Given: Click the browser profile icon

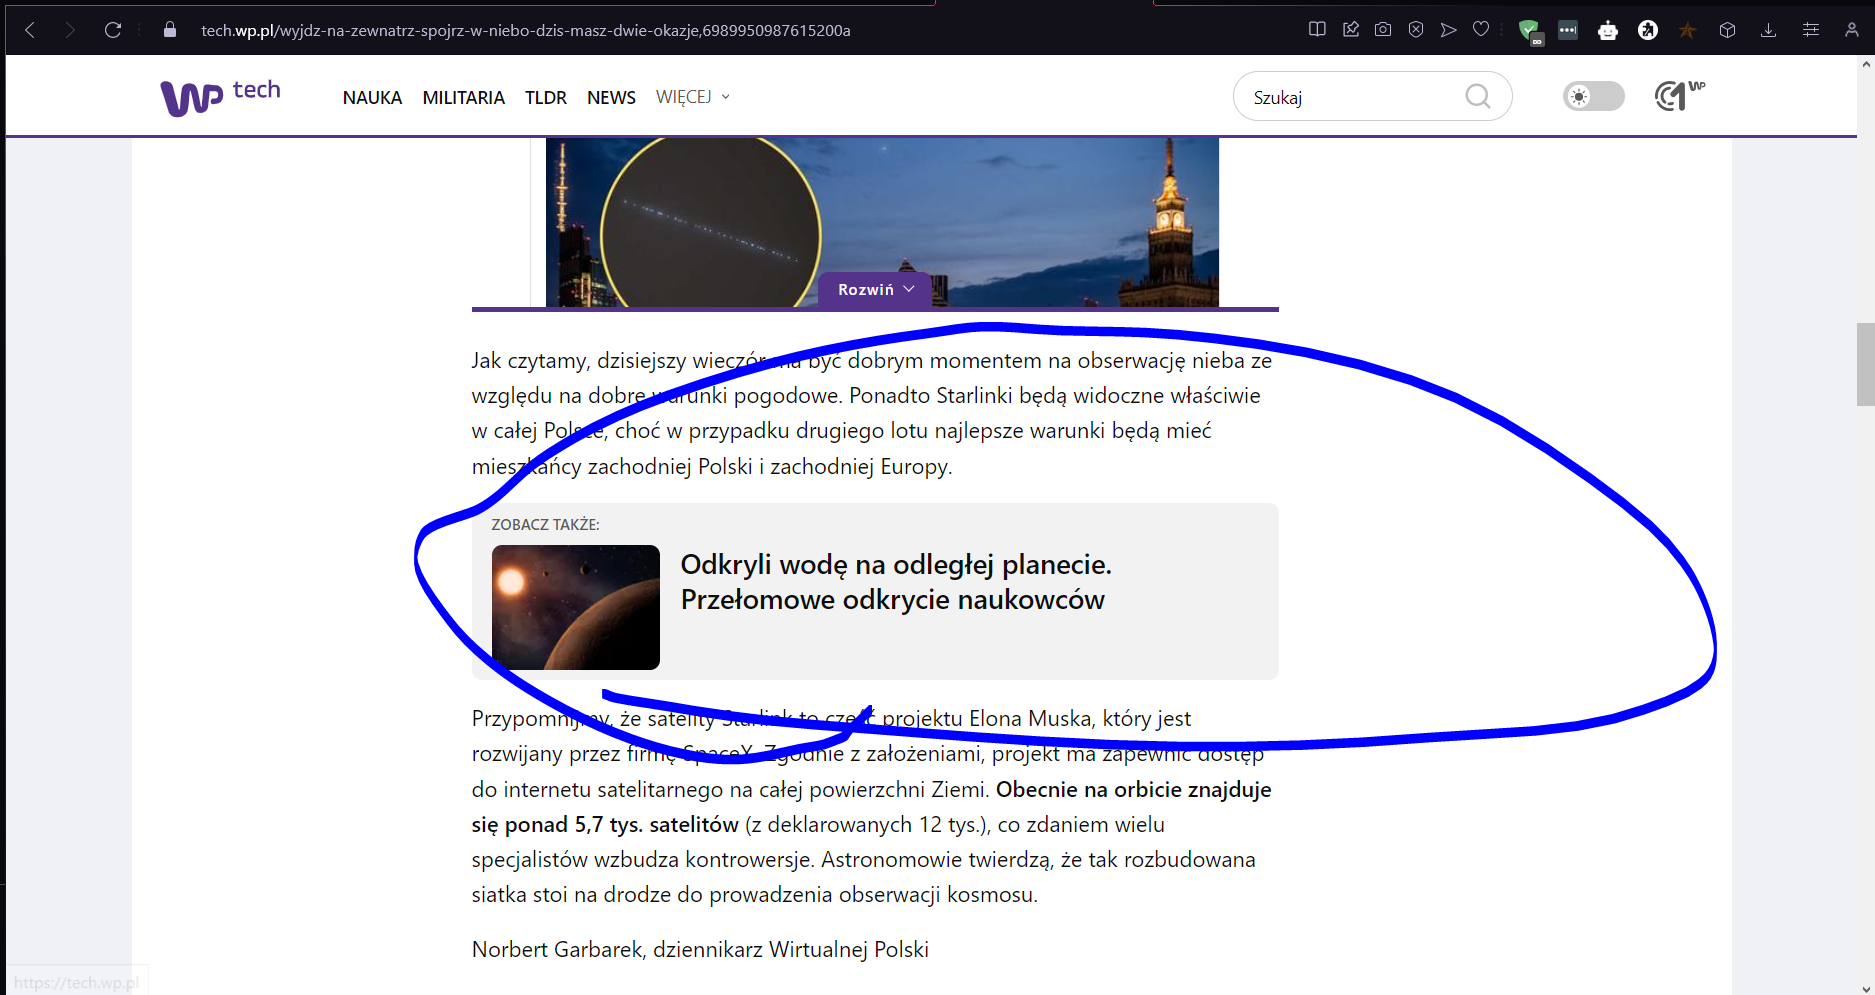Looking at the screenshot, I should pyautogui.click(x=1852, y=30).
